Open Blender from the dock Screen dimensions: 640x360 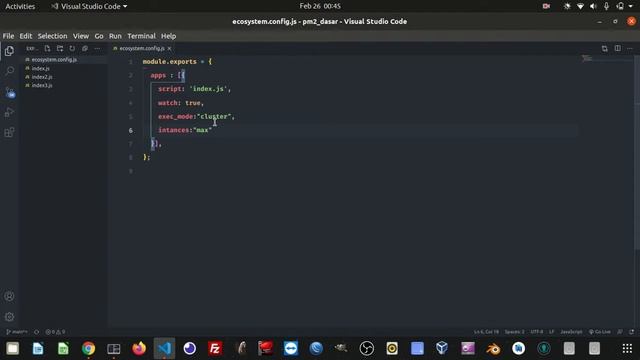point(493,348)
